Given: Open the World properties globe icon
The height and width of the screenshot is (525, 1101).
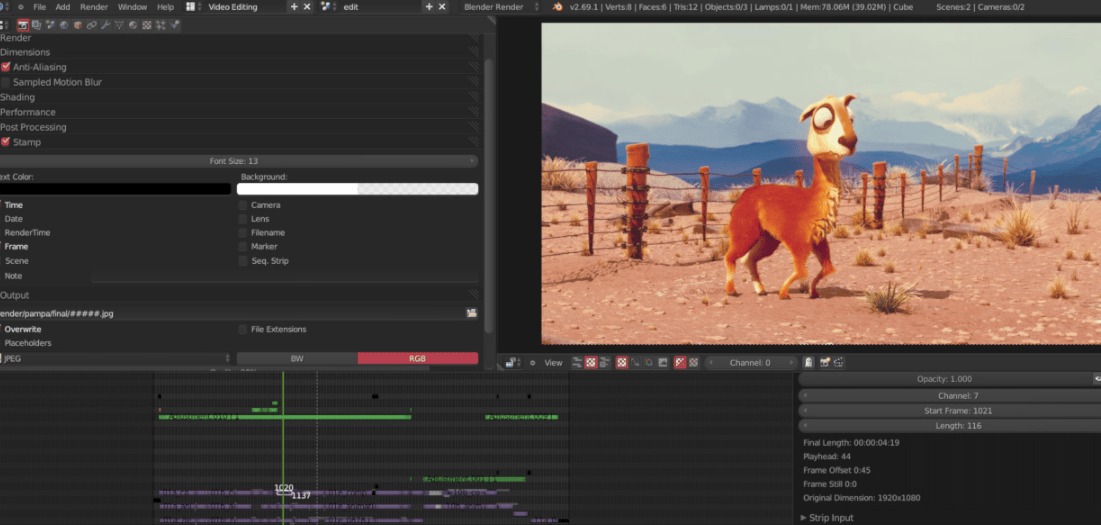Looking at the screenshot, I should coord(64,25).
